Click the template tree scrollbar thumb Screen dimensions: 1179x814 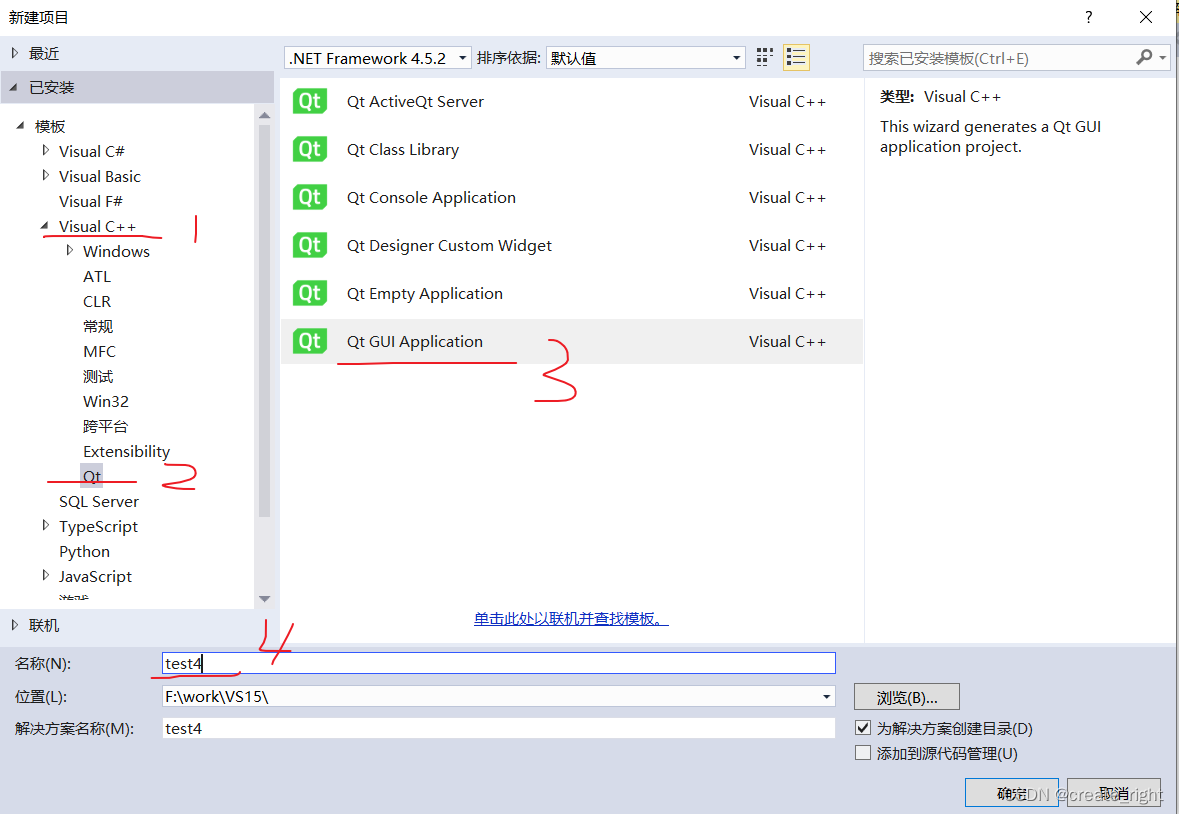[x=264, y=321]
